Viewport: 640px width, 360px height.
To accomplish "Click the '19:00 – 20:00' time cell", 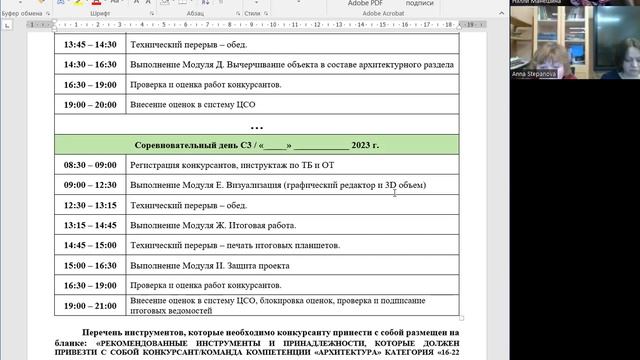I will pyautogui.click(x=90, y=104).
